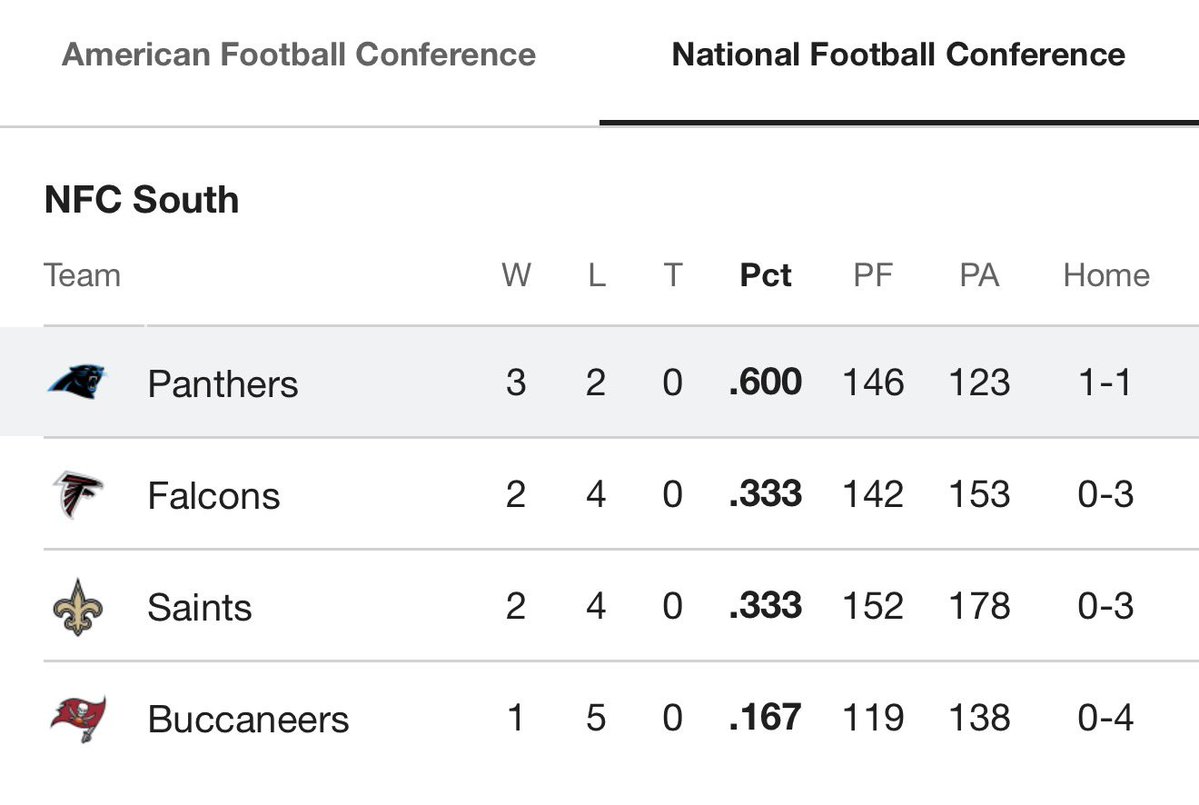Open the Falcons team page
The height and width of the screenshot is (805, 1199).
pos(213,495)
